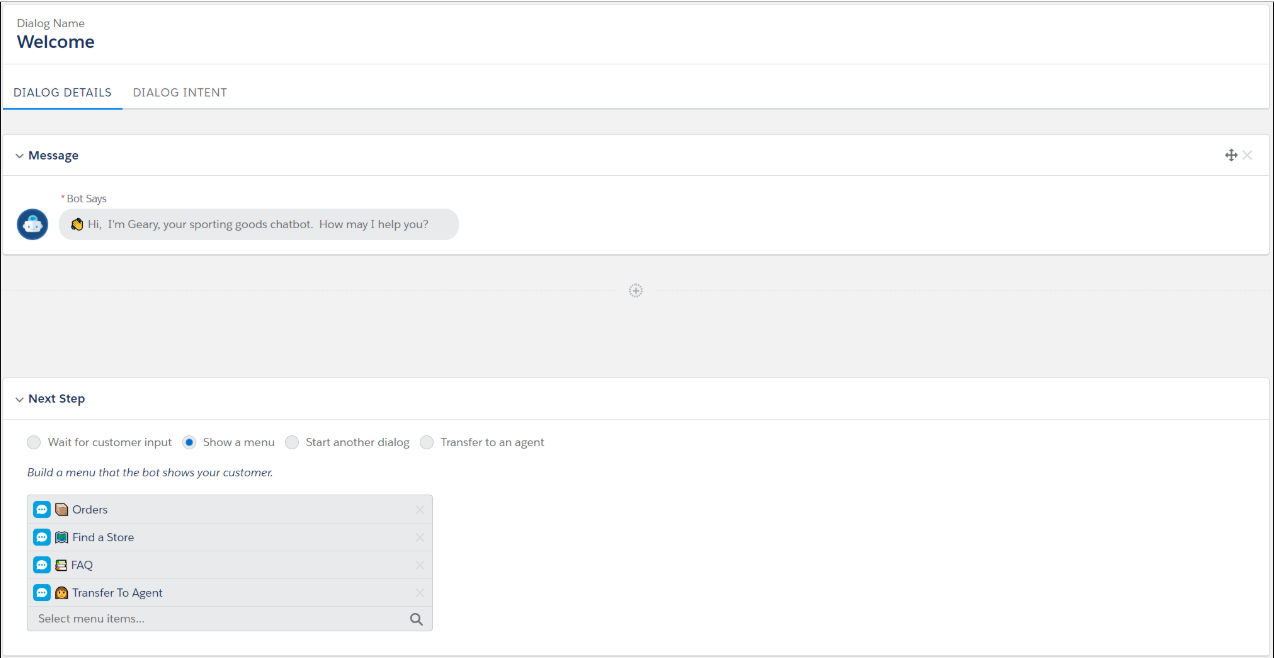Remove Orders from the menu list

[x=420, y=510]
